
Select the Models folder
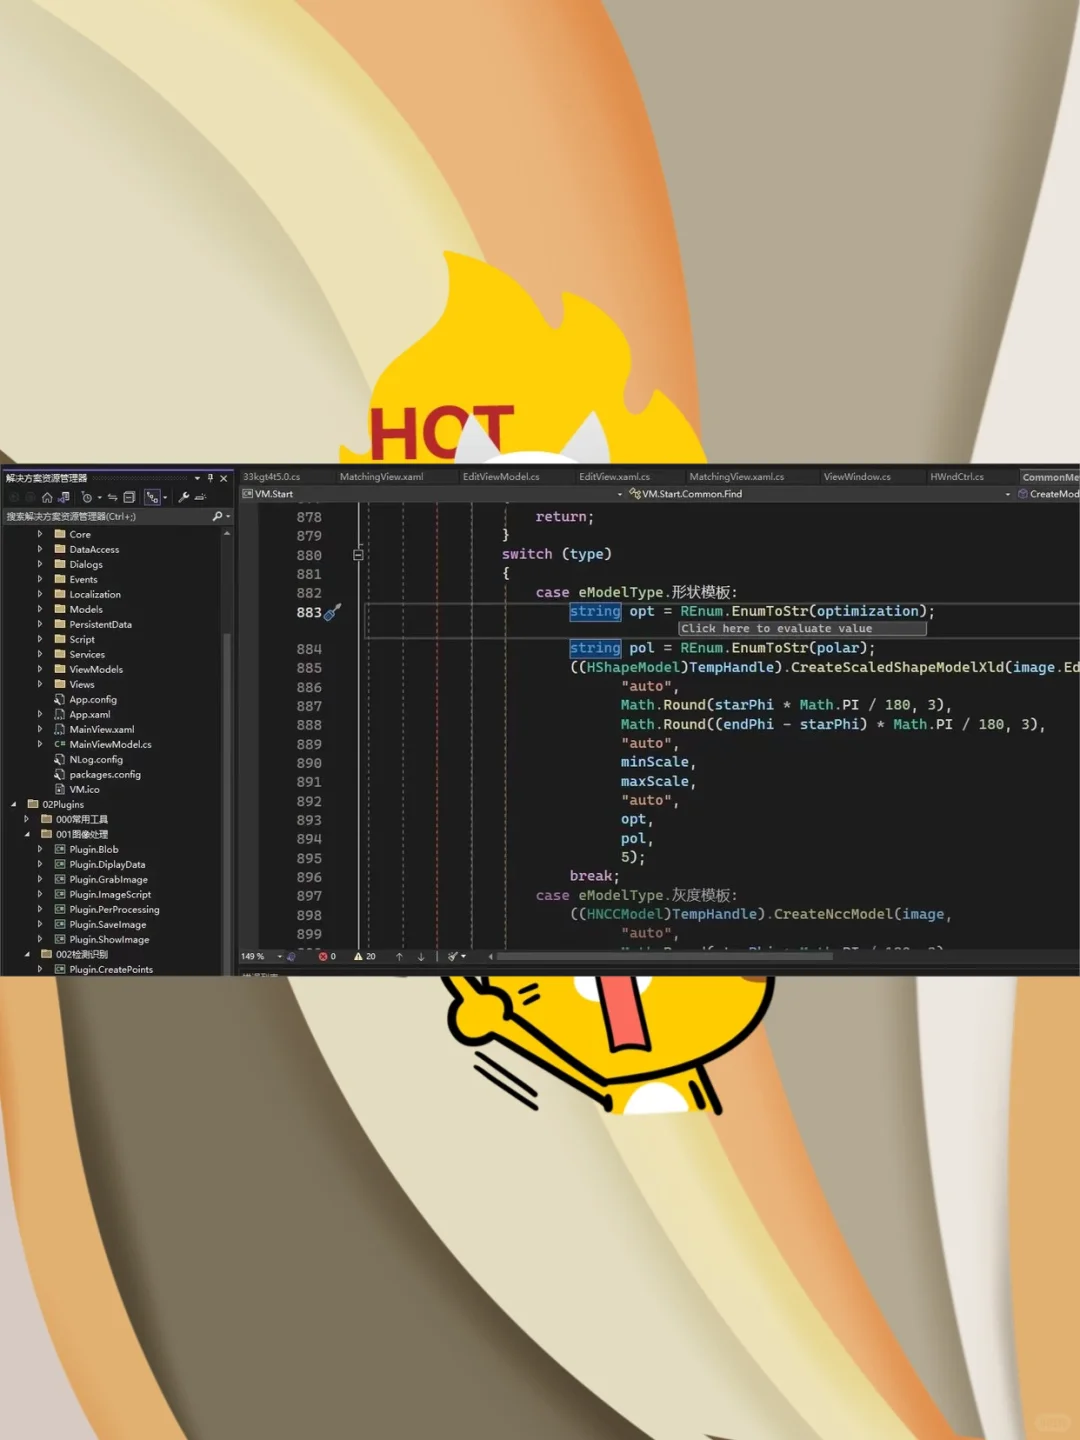[86, 609]
